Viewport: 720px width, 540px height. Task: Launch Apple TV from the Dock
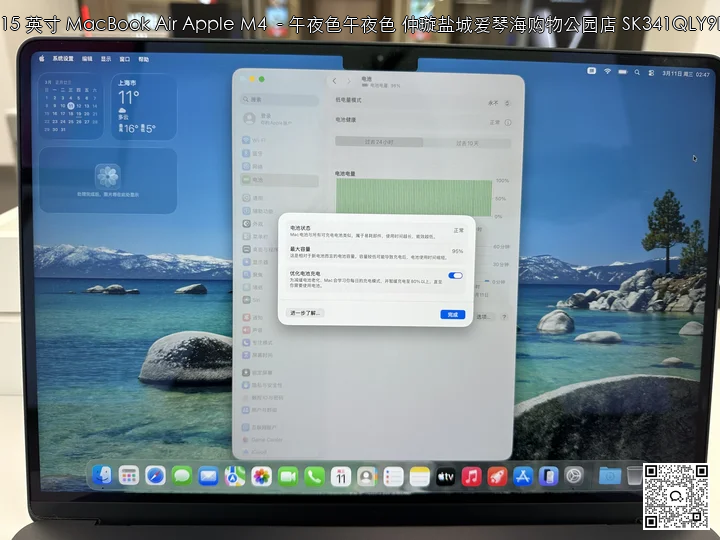445,477
